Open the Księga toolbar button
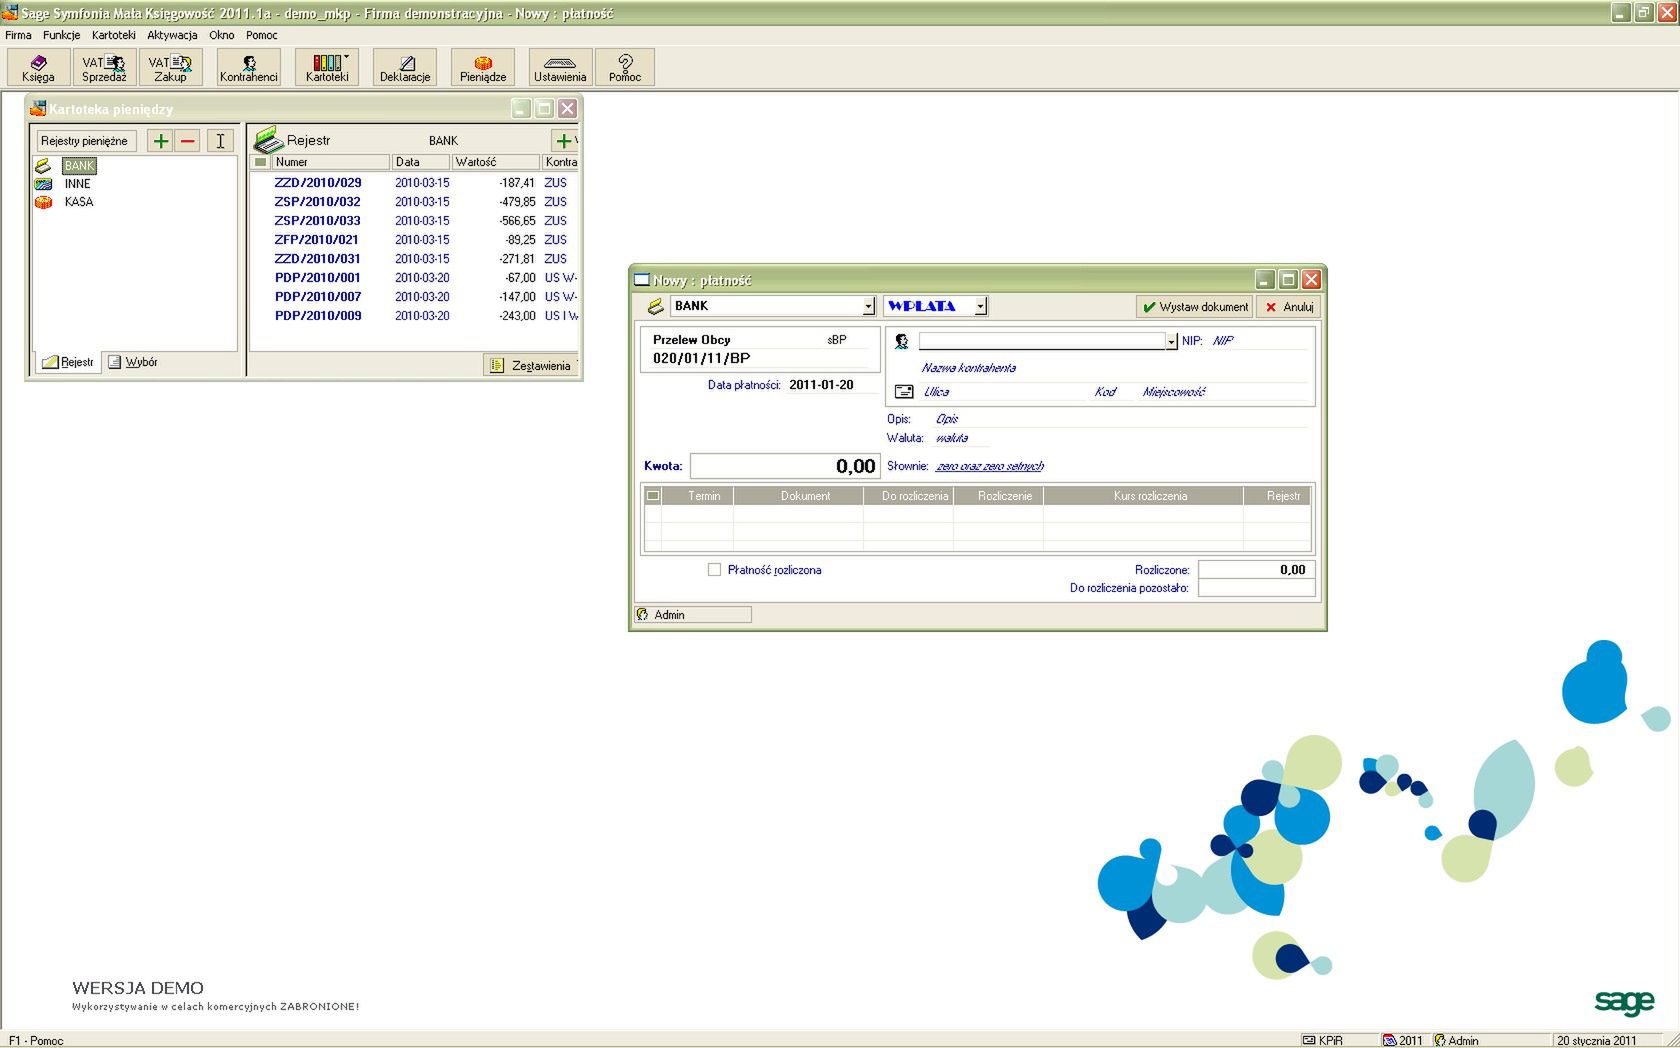Image resolution: width=1680 pixels, height=1048 pixels. (38, 67)
